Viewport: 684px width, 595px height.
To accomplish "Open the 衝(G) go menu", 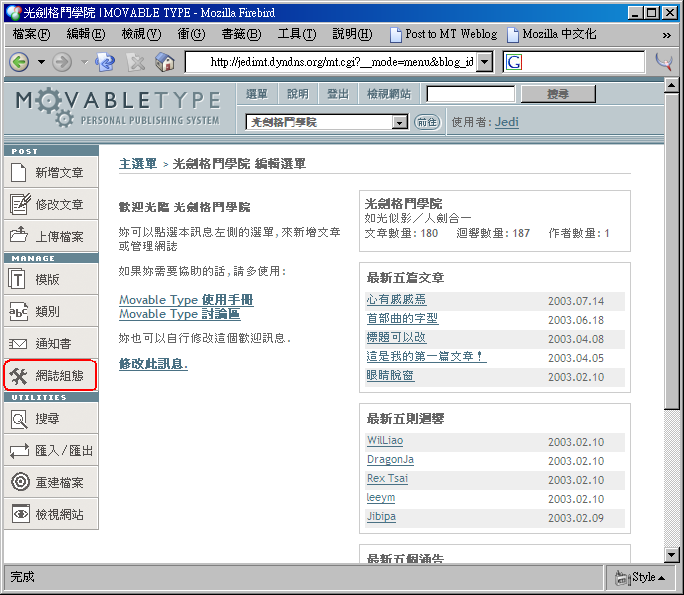I will click(191, 34).
